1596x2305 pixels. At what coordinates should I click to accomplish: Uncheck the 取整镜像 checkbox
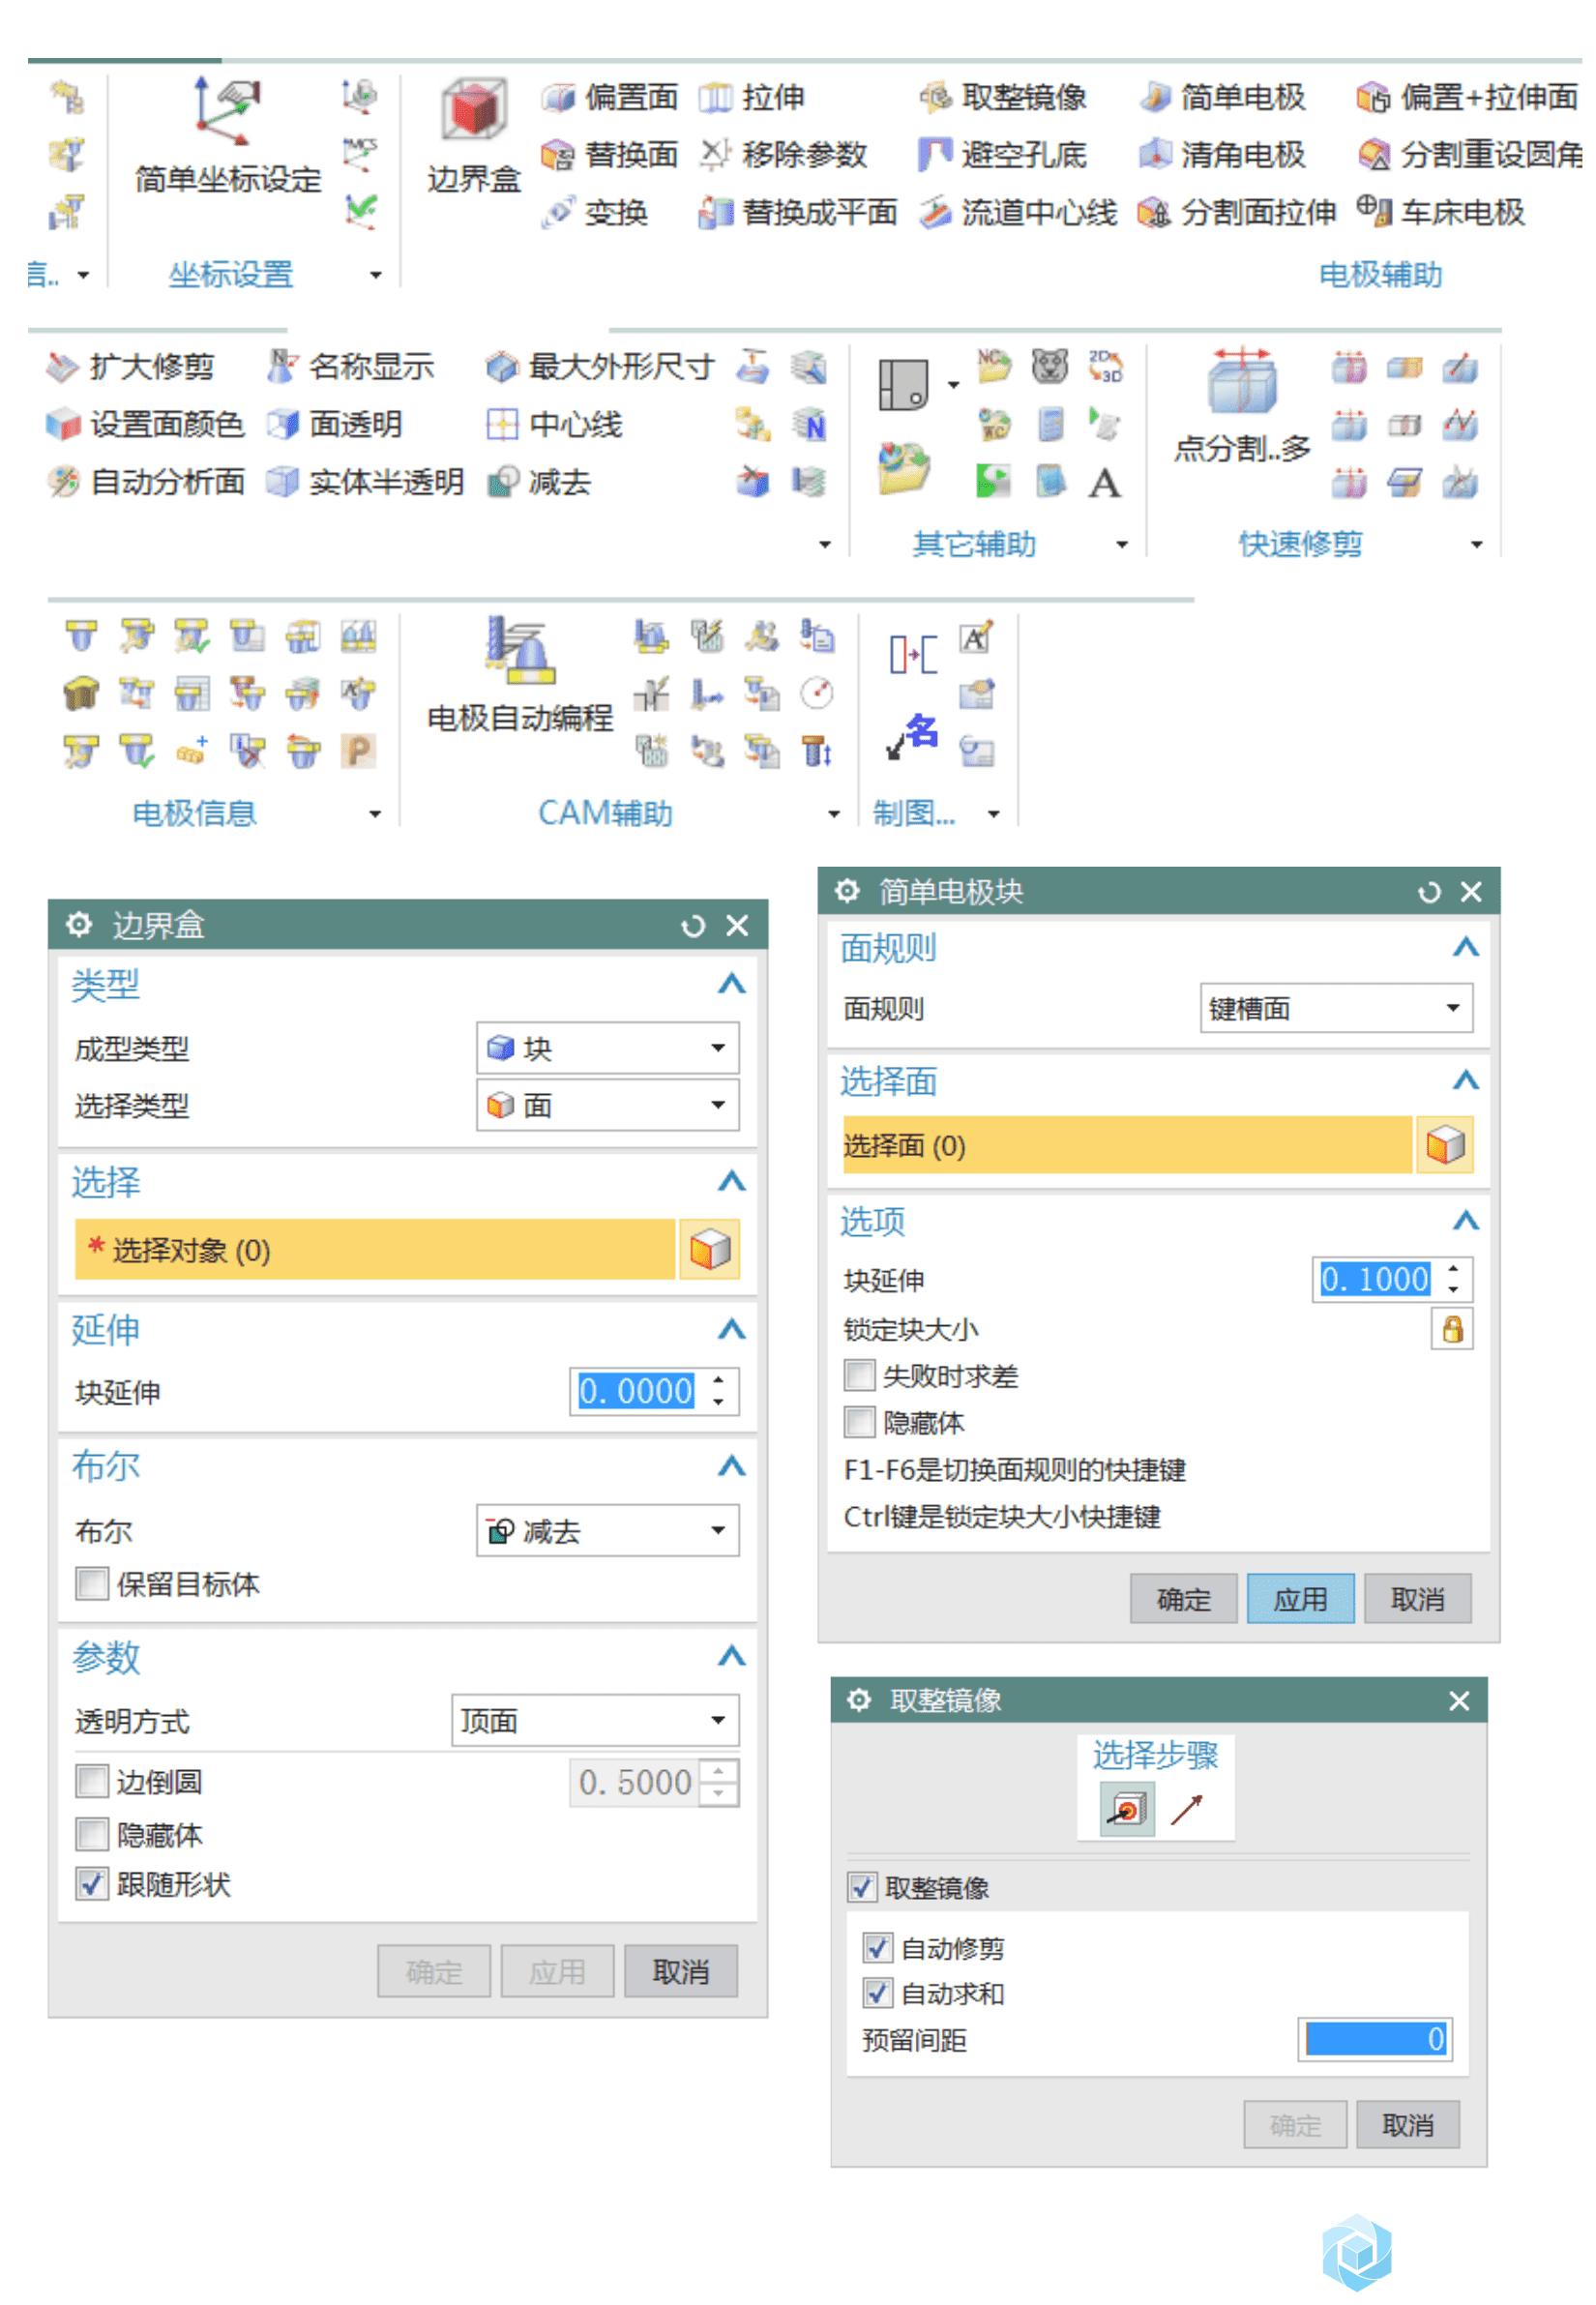pos(862,1887)
